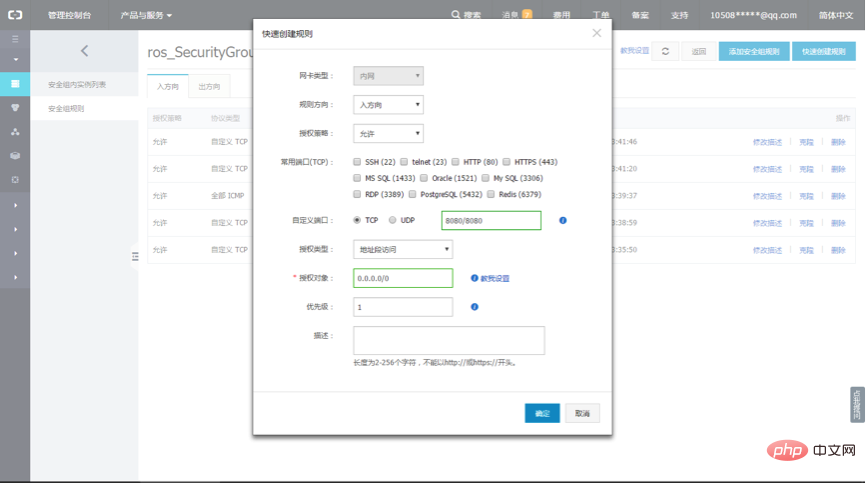Click the 描述 text area
This screenshot has width=866, height=483.
(449, 341)
